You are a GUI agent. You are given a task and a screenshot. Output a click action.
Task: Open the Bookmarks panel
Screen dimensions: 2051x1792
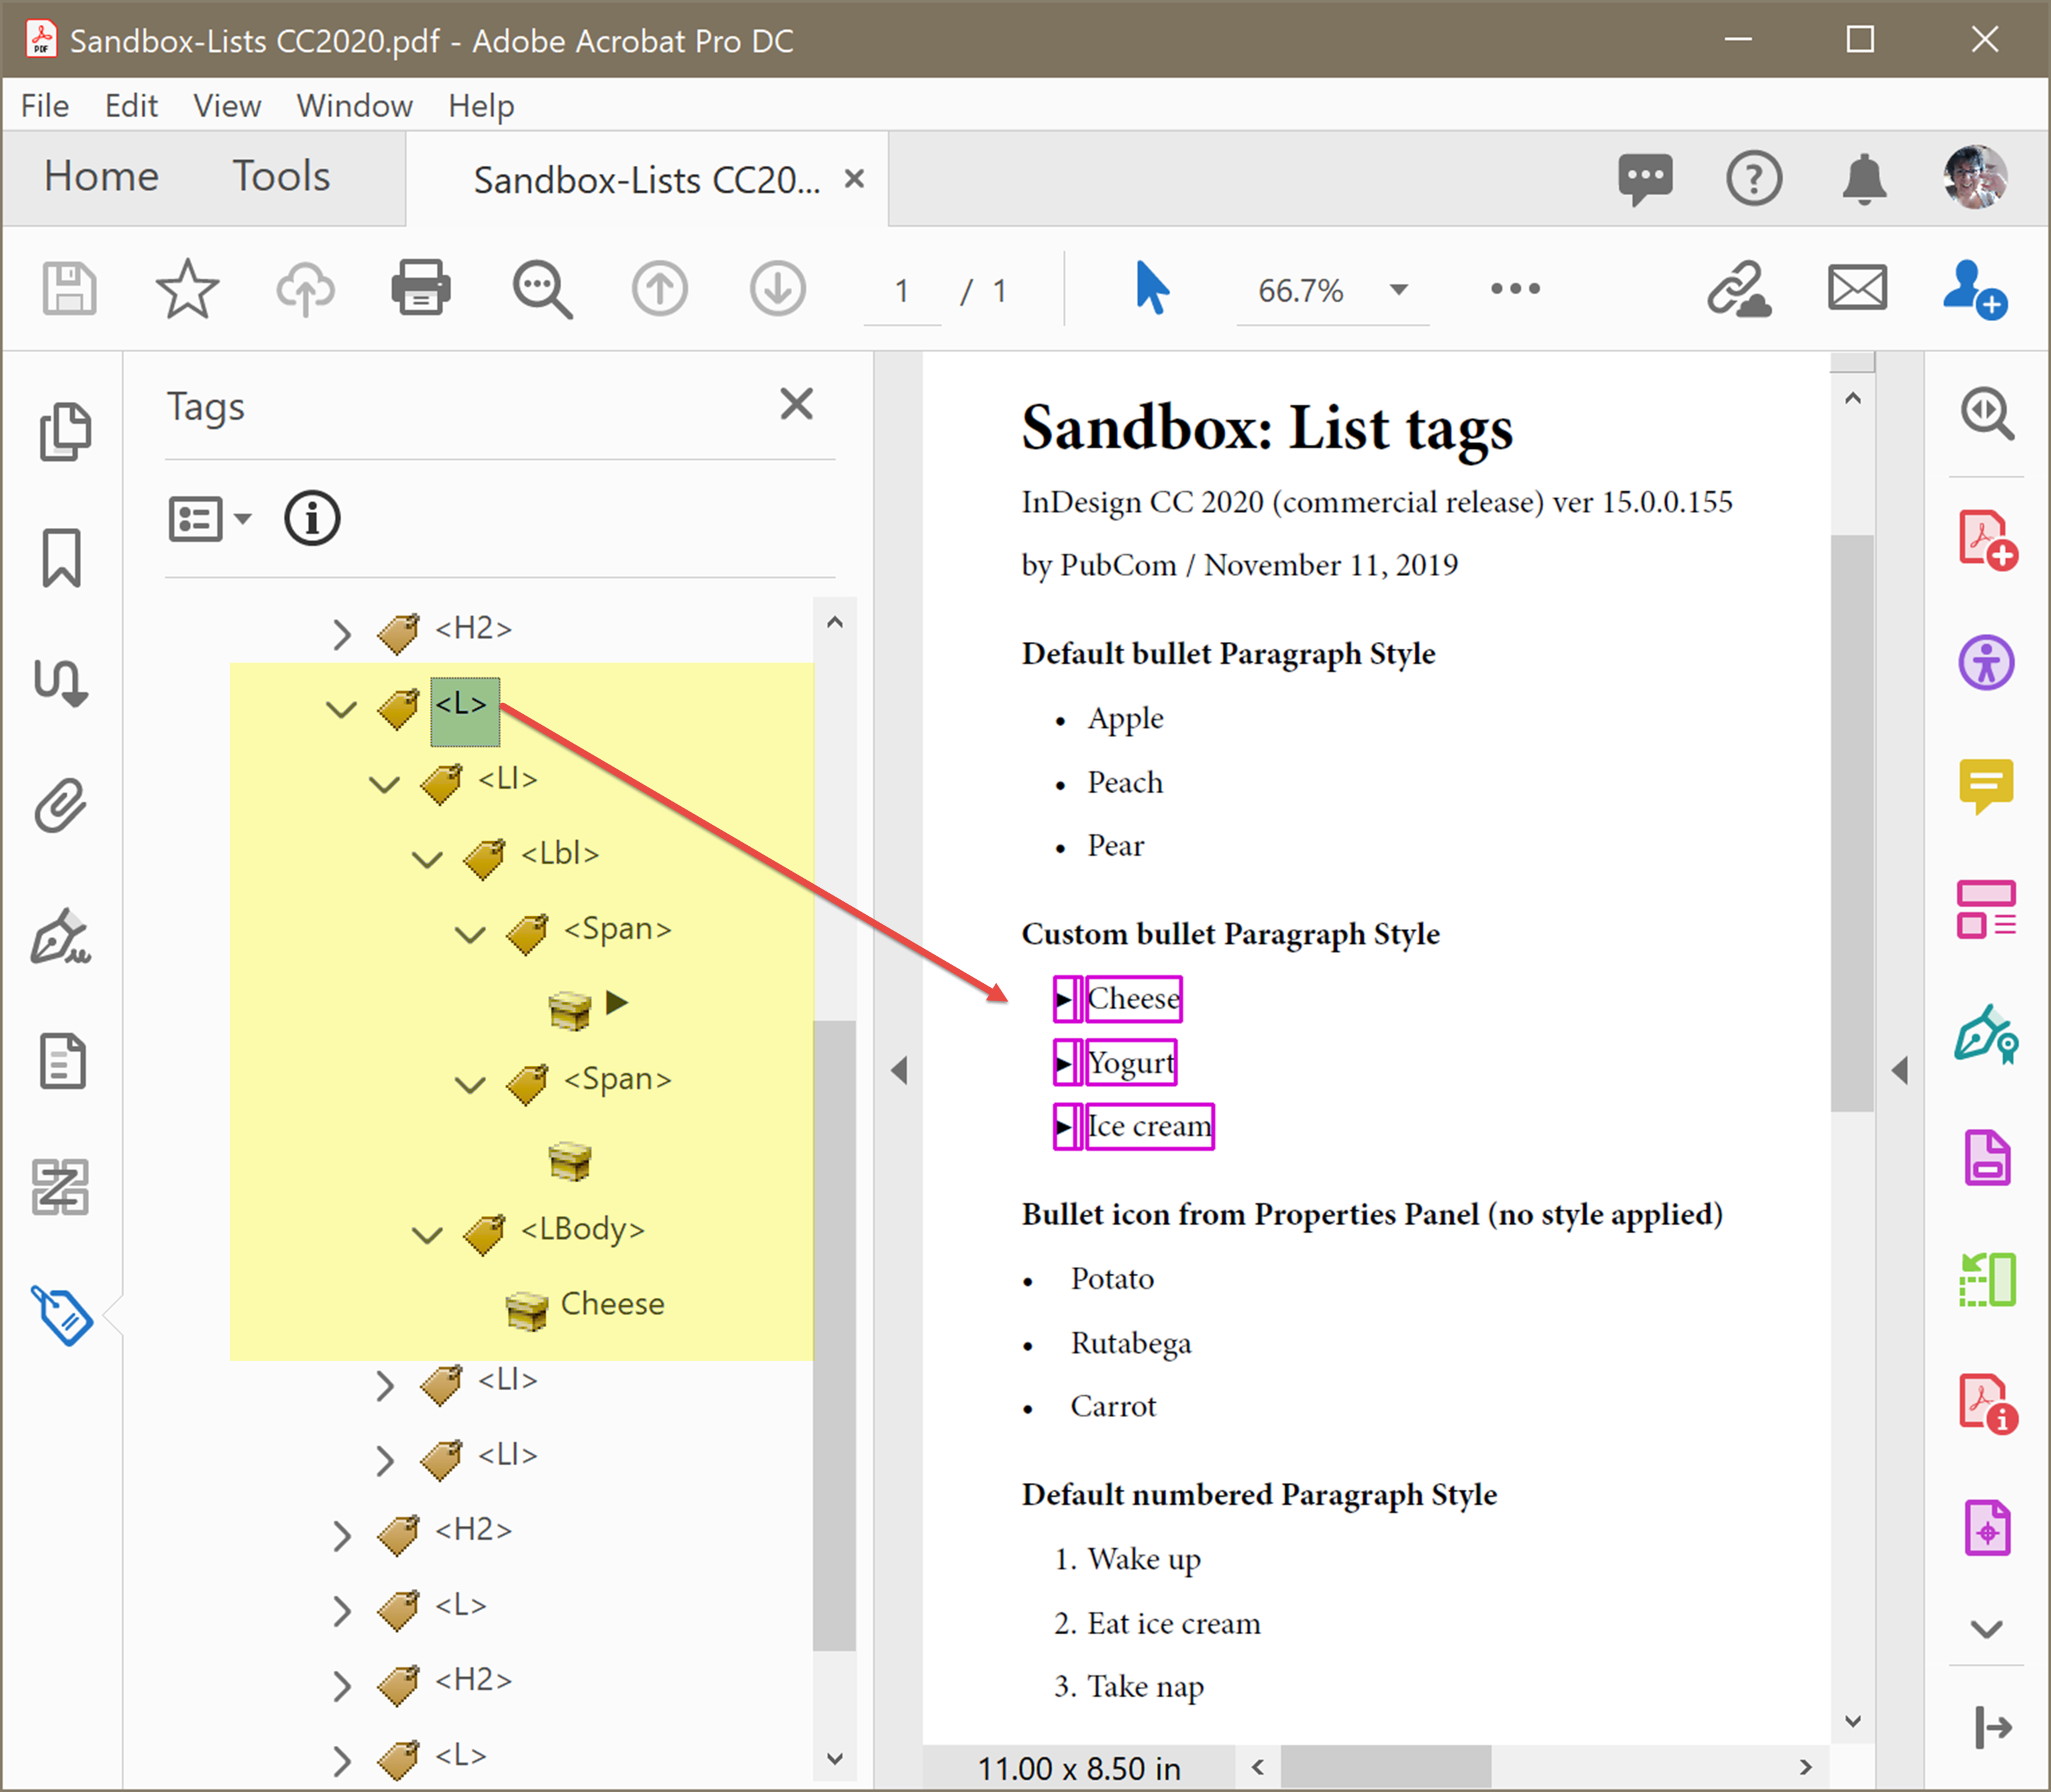point(63,558)
